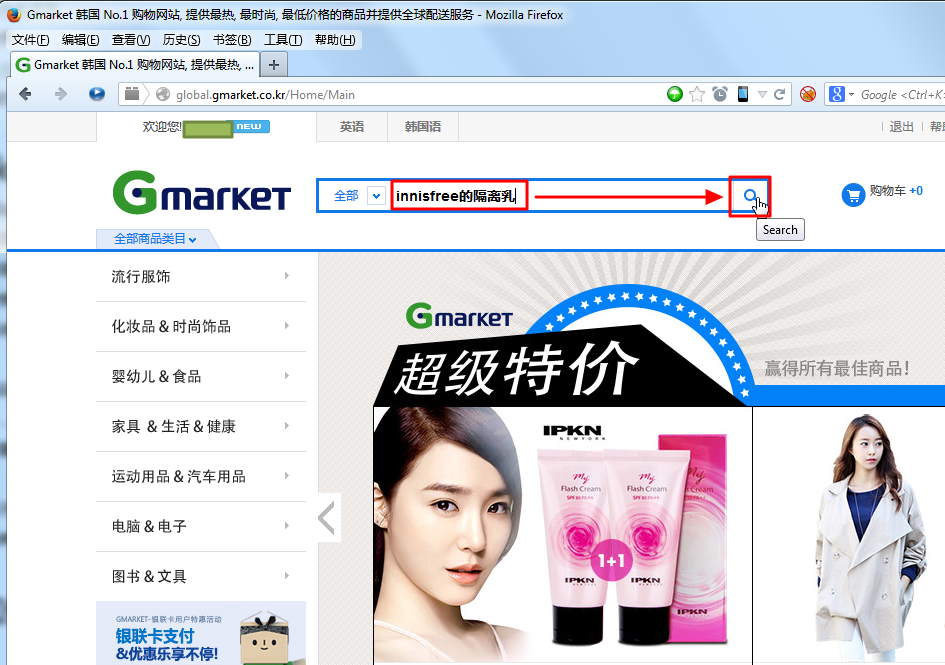This screenshot has width=945, height=665.
Task: Open the 婴幼儿 & 食品 category
Action: point(156,376)
